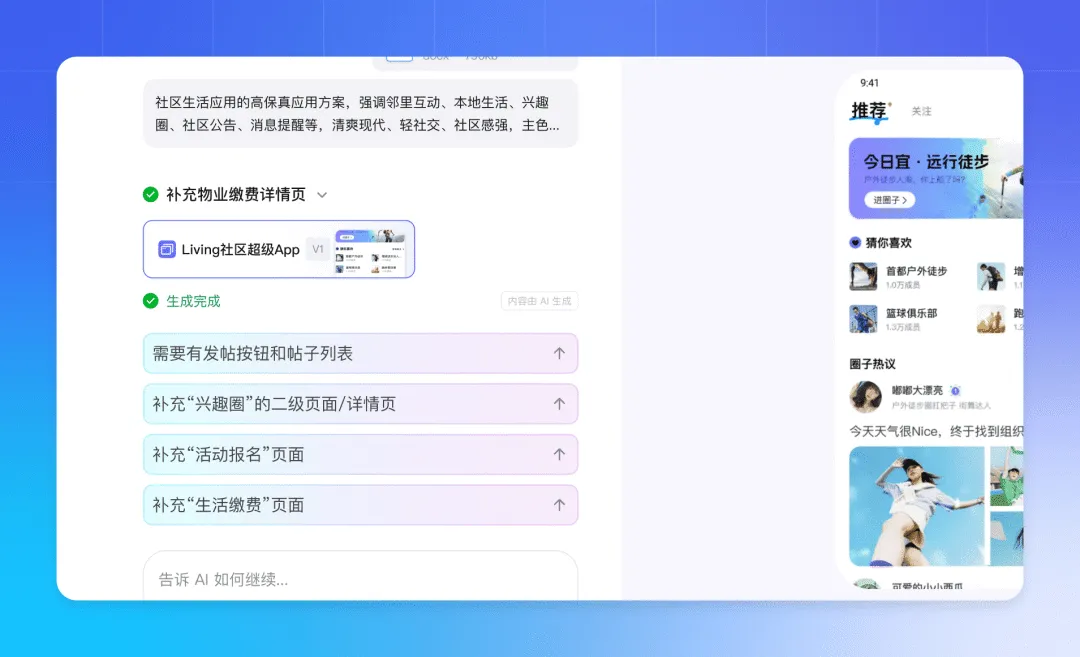The height and width of the screenshot is (657, 1080).
Task: Click the 内容由 AI 生成 label
Action: pyautogui.click(x=539, y=301)
